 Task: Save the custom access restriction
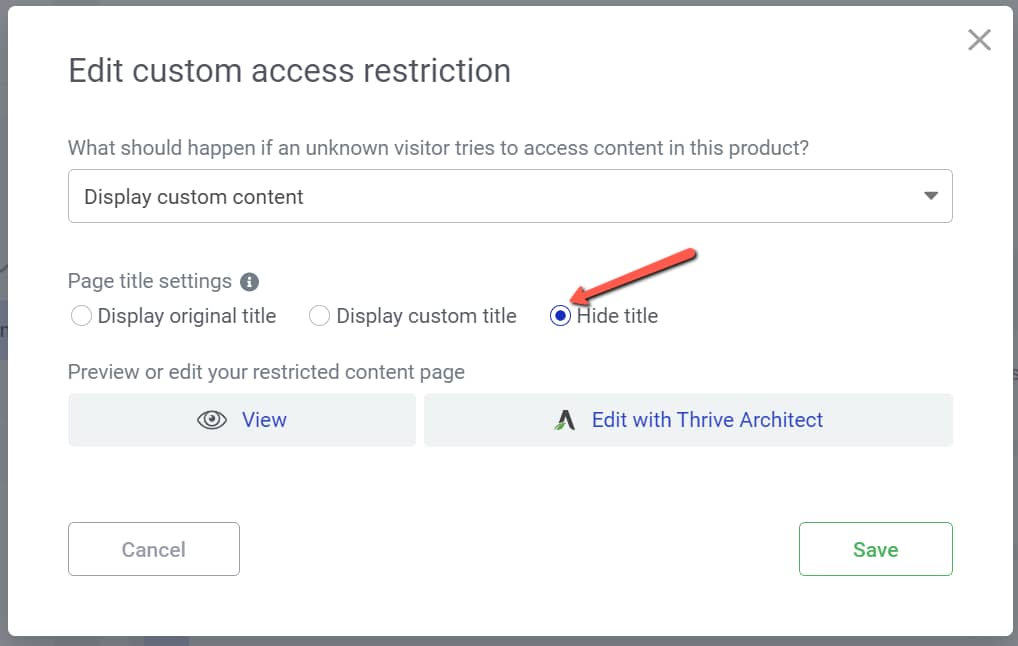click(875, 549)
